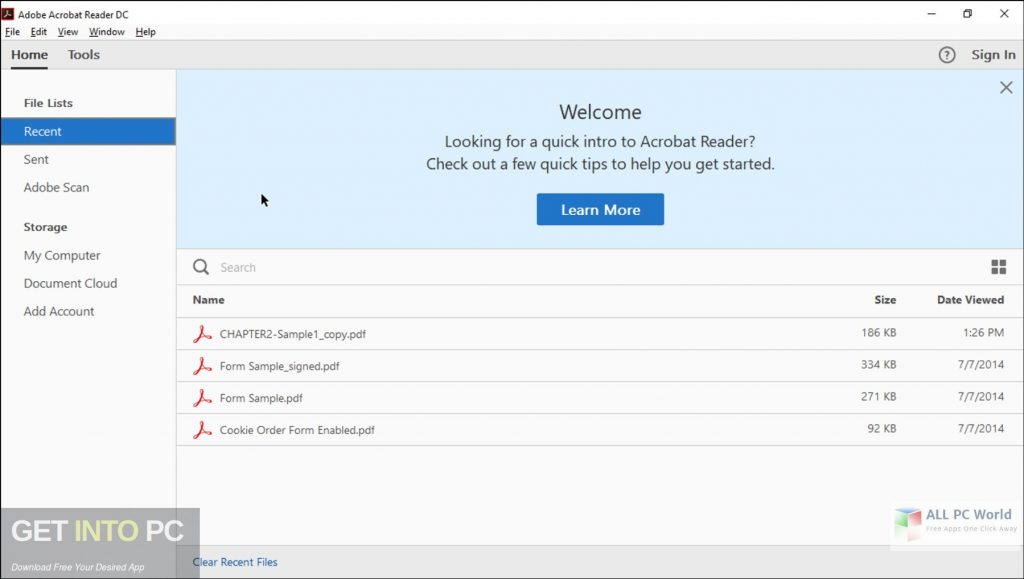The image size is (1024, 579).
Task: Click PDF icon beside Form Sample.pdf
Action: pos(202,398)
